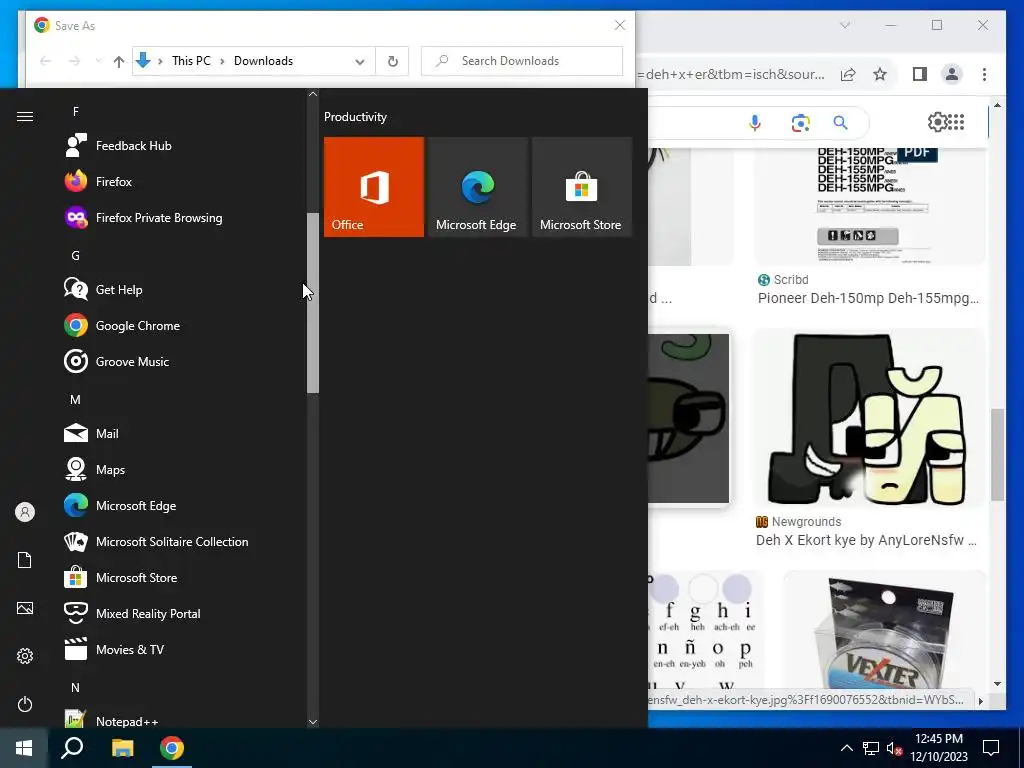This screenshot has height=768, width=1024.
Task: Bookmark this page with Chrome's star icon
Action: (880, 74)
